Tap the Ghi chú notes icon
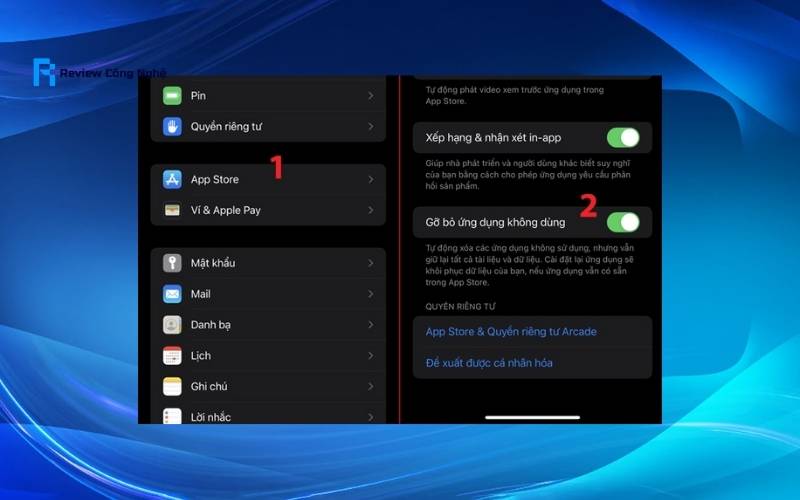 172,386
